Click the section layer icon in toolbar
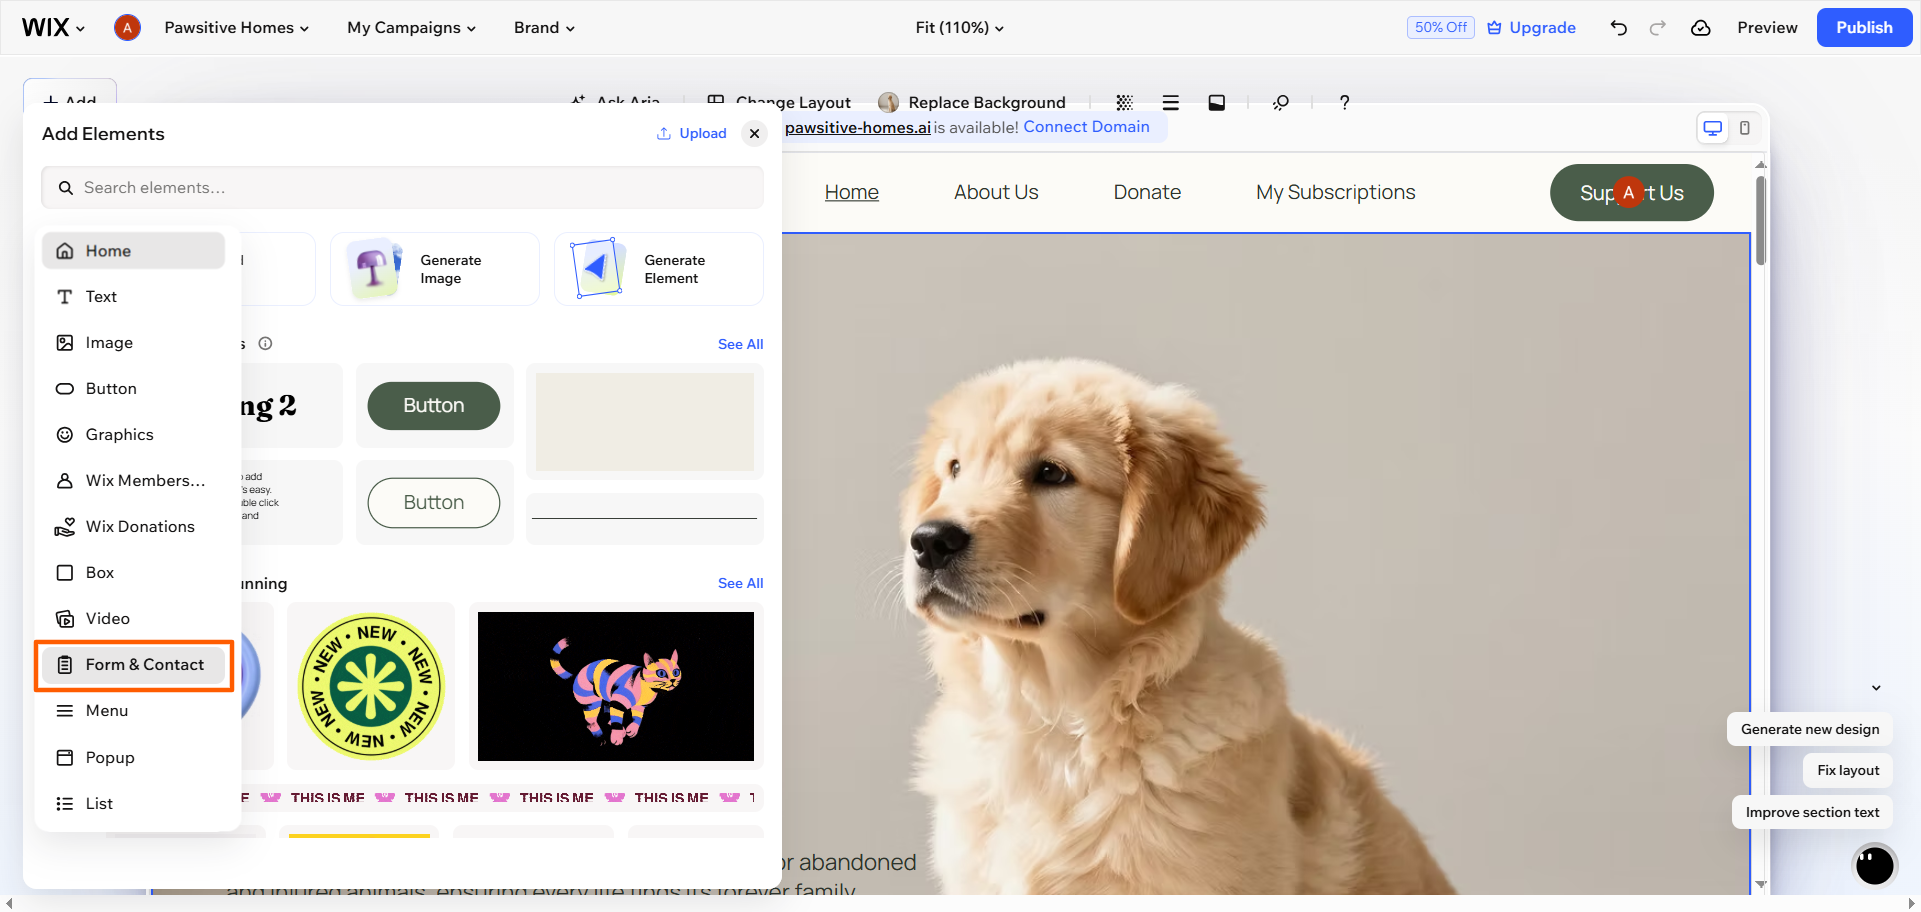Viewport: 1921px width, 912px height. coord(1216,102)
